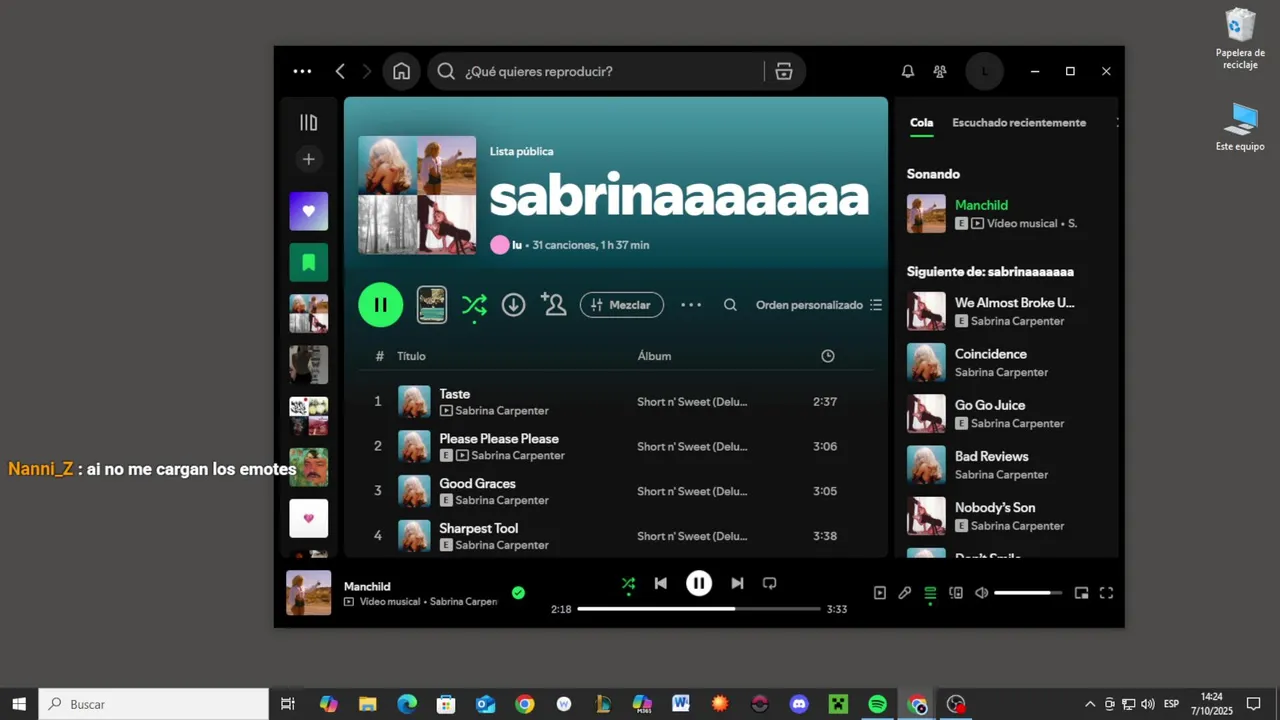Viewport: 1280px width, 720px height.
Task: Sort by Álbum column header
Action: [654, 356]
